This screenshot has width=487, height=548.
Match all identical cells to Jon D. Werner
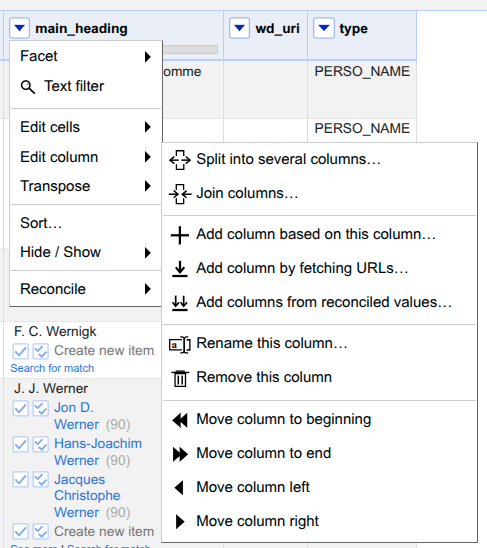point(41,408)
